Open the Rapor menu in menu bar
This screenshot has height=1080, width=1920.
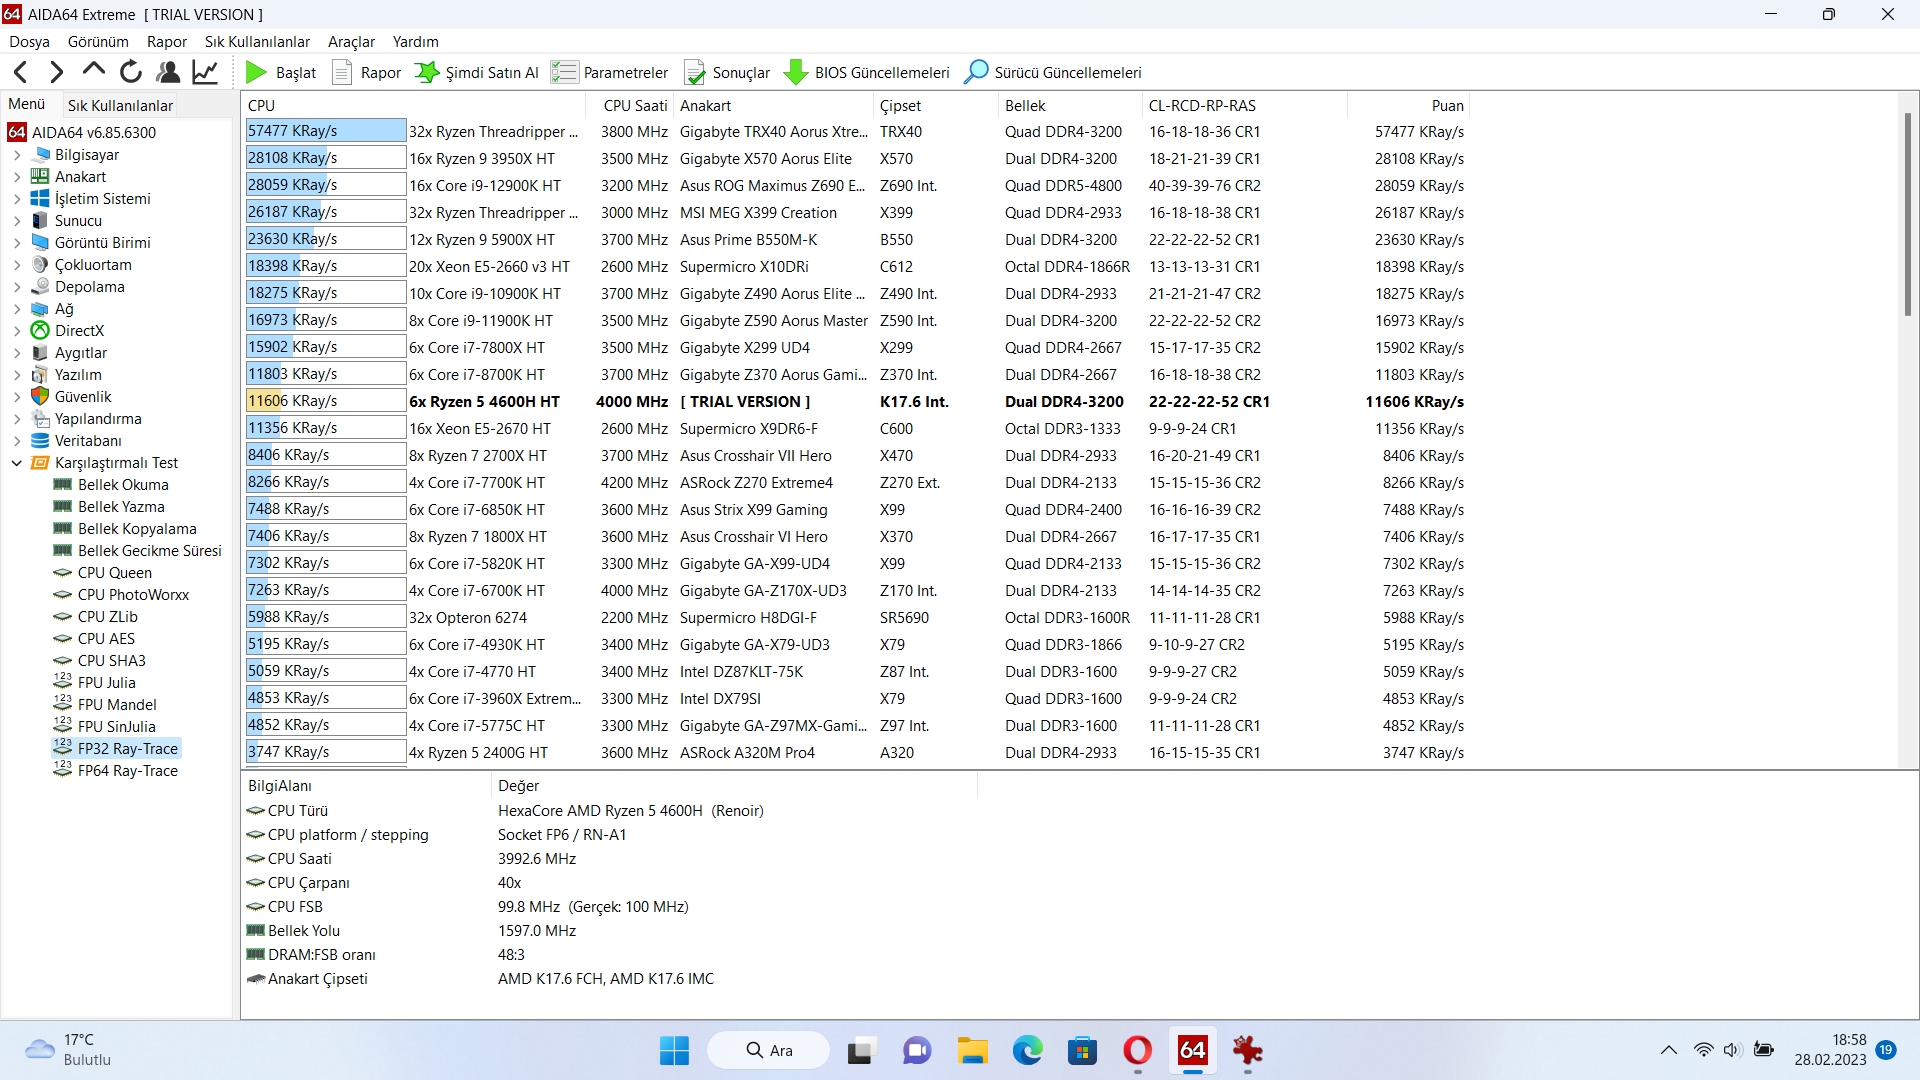(x=167, y=42)
